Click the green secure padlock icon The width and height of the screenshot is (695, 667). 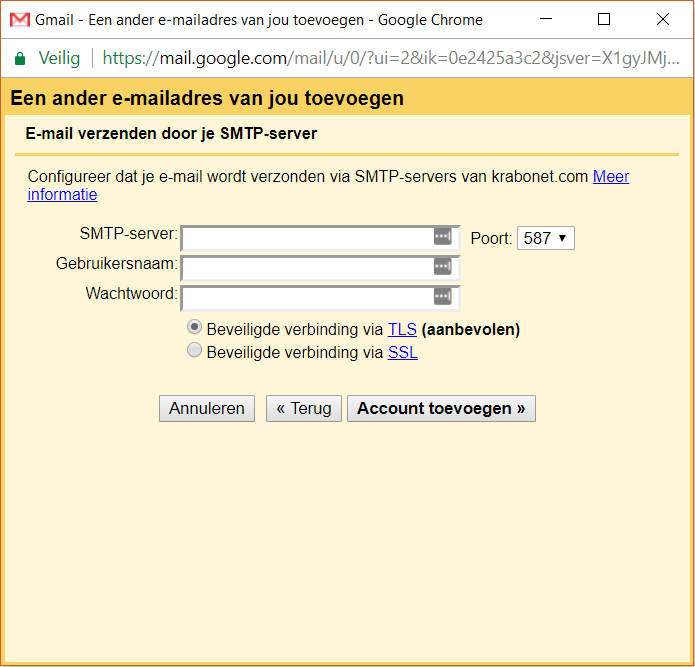click(20, 58)
